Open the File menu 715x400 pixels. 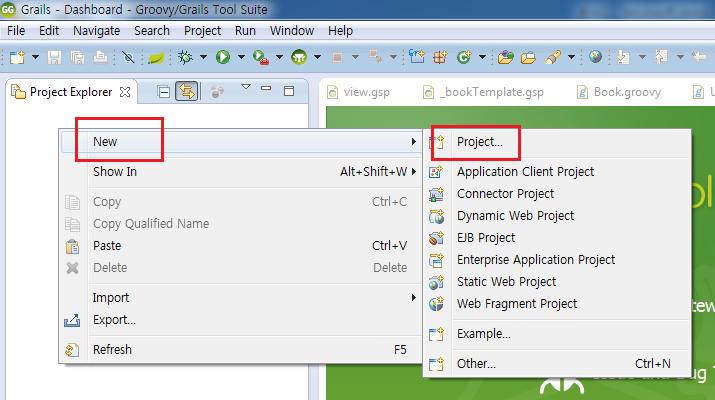coord(16,31)
